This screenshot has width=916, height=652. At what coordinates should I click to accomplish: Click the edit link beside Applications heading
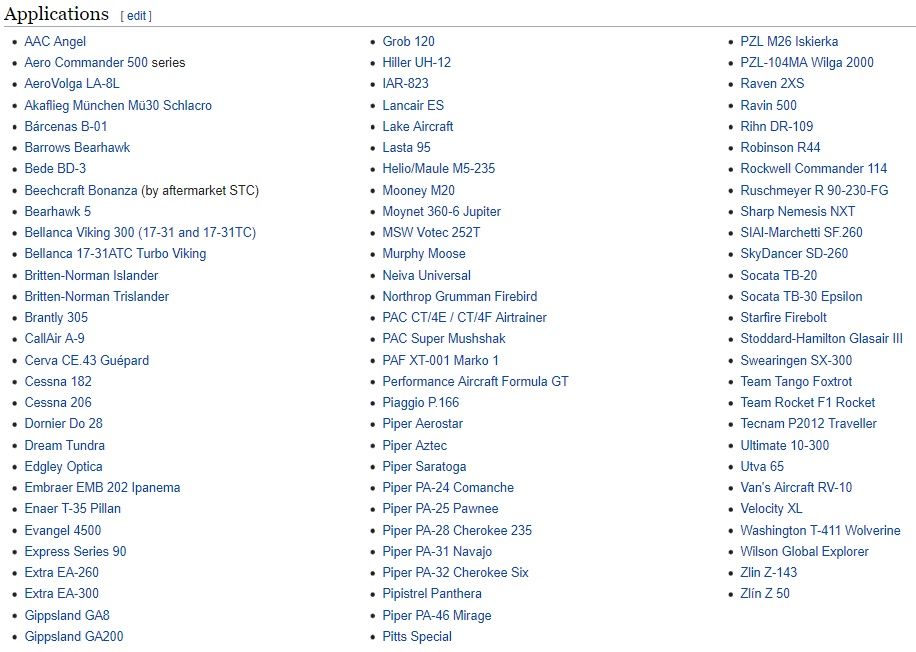[136, 16]
